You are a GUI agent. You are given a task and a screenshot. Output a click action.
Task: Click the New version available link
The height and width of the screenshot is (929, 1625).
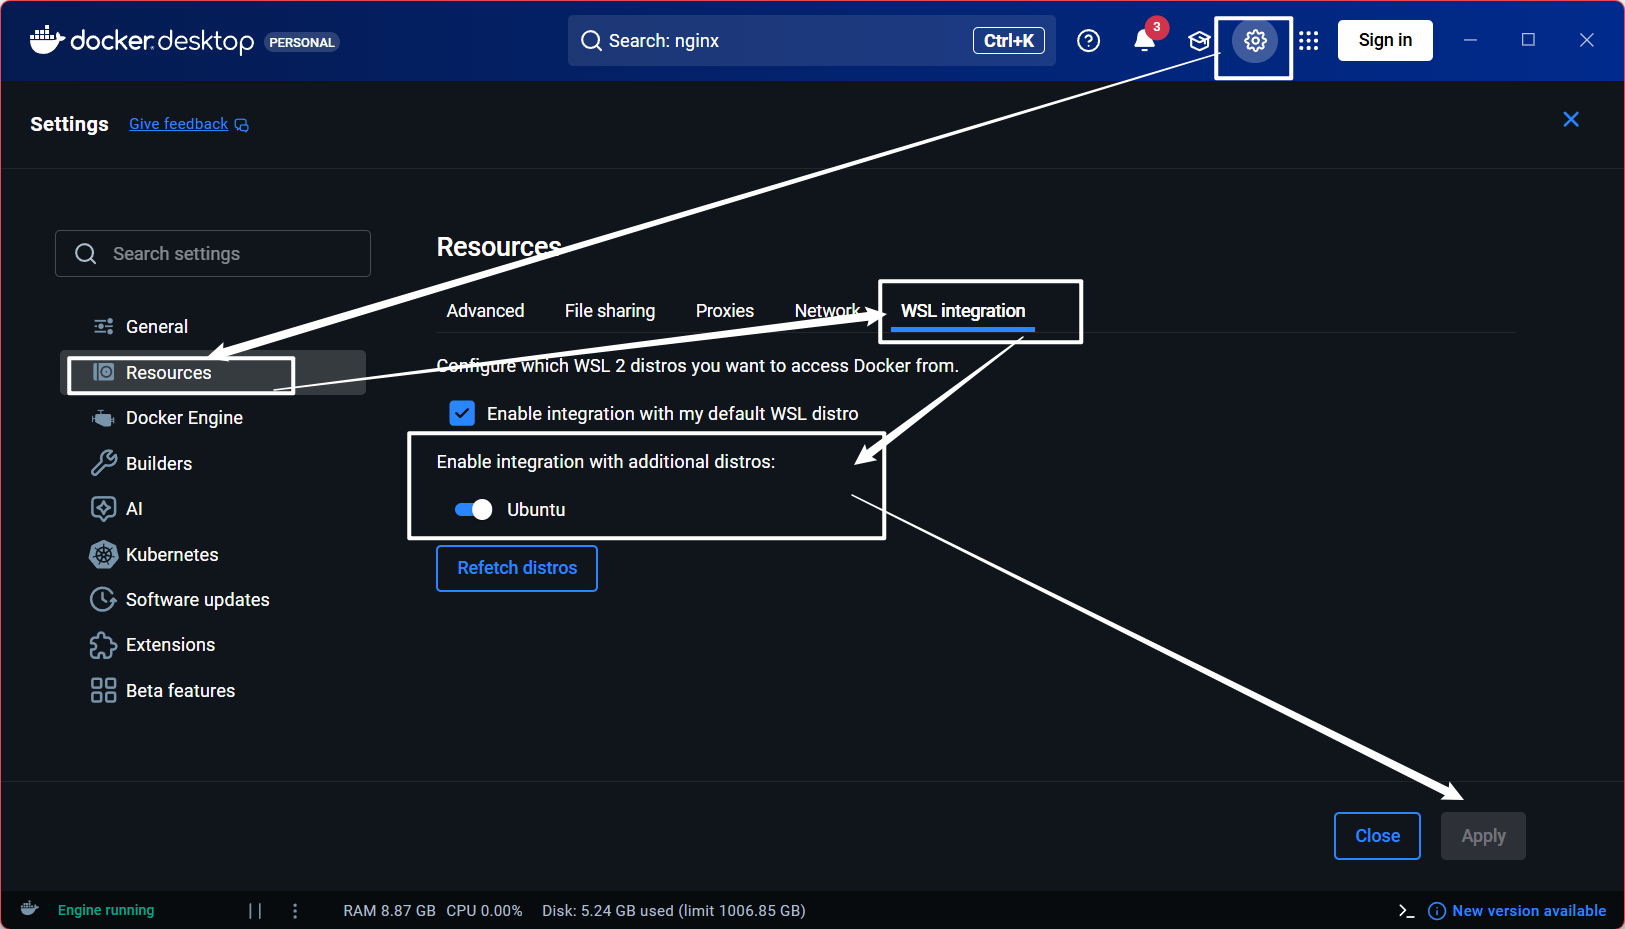[x=1529, y=910]
